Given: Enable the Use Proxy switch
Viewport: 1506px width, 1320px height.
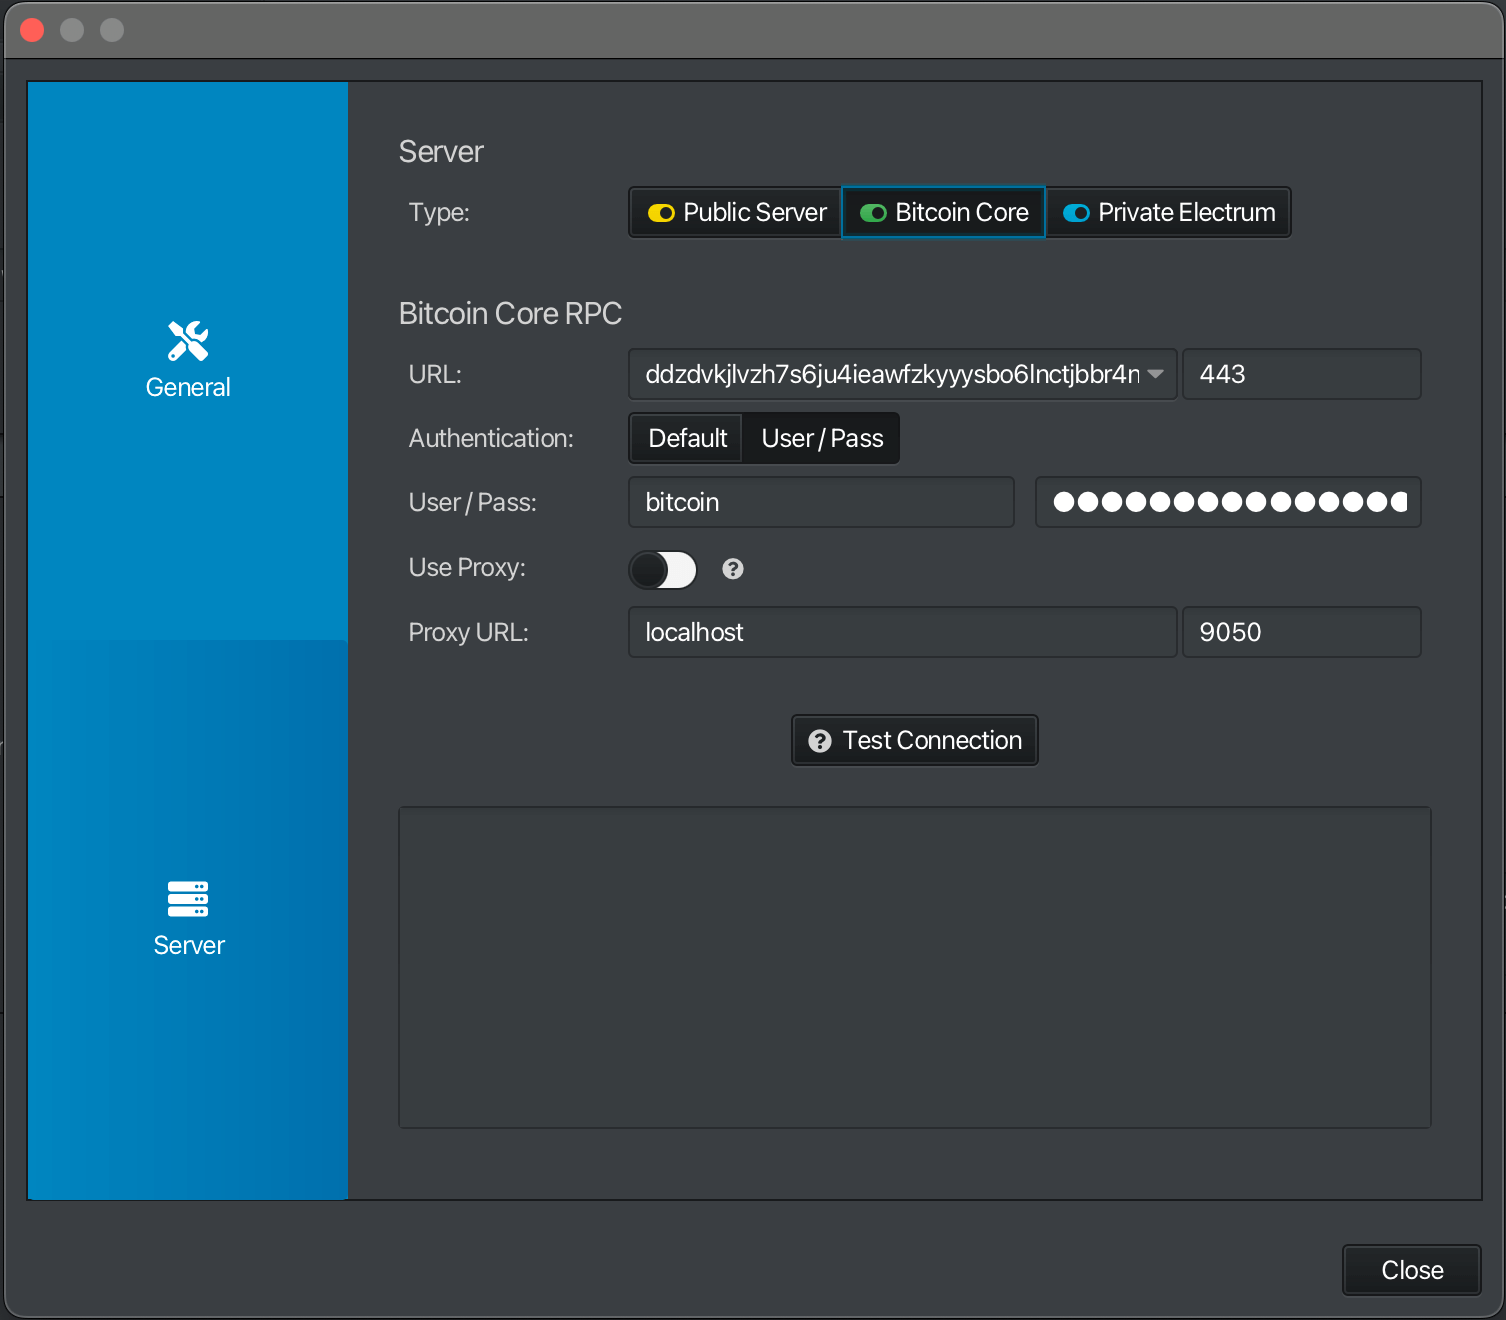Looking at the screenshot, I should point(662,570).
